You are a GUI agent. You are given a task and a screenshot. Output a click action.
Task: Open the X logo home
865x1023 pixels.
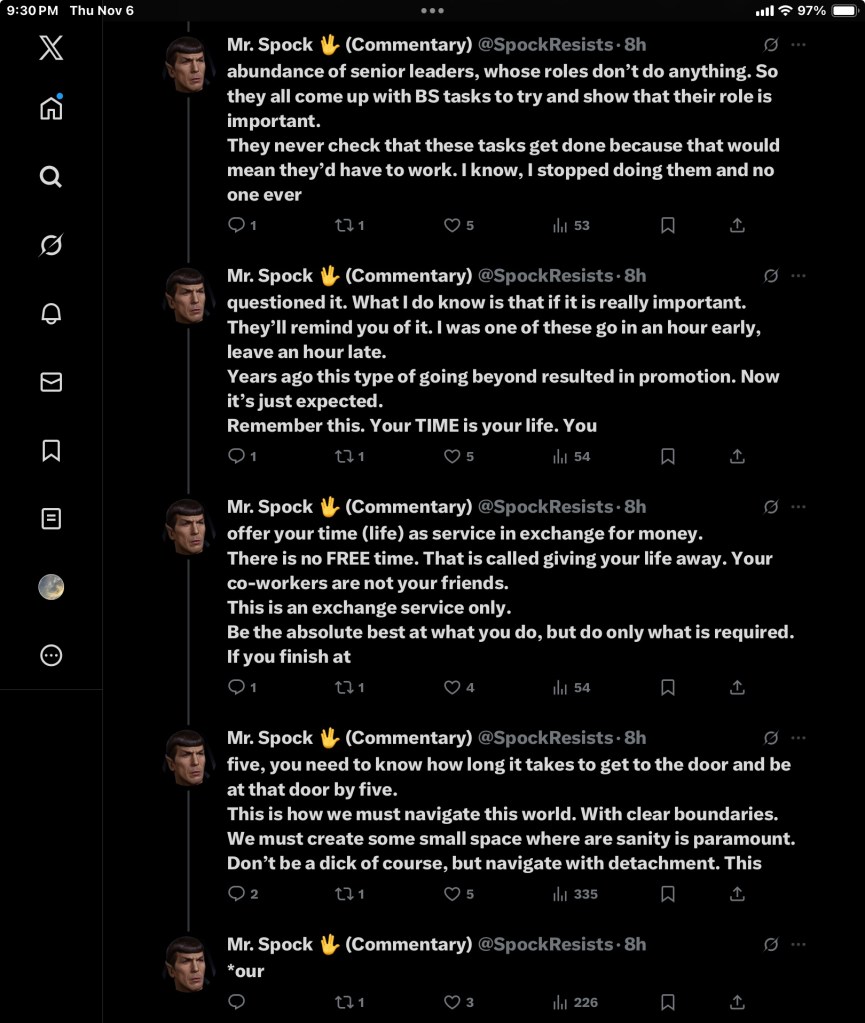51,47
